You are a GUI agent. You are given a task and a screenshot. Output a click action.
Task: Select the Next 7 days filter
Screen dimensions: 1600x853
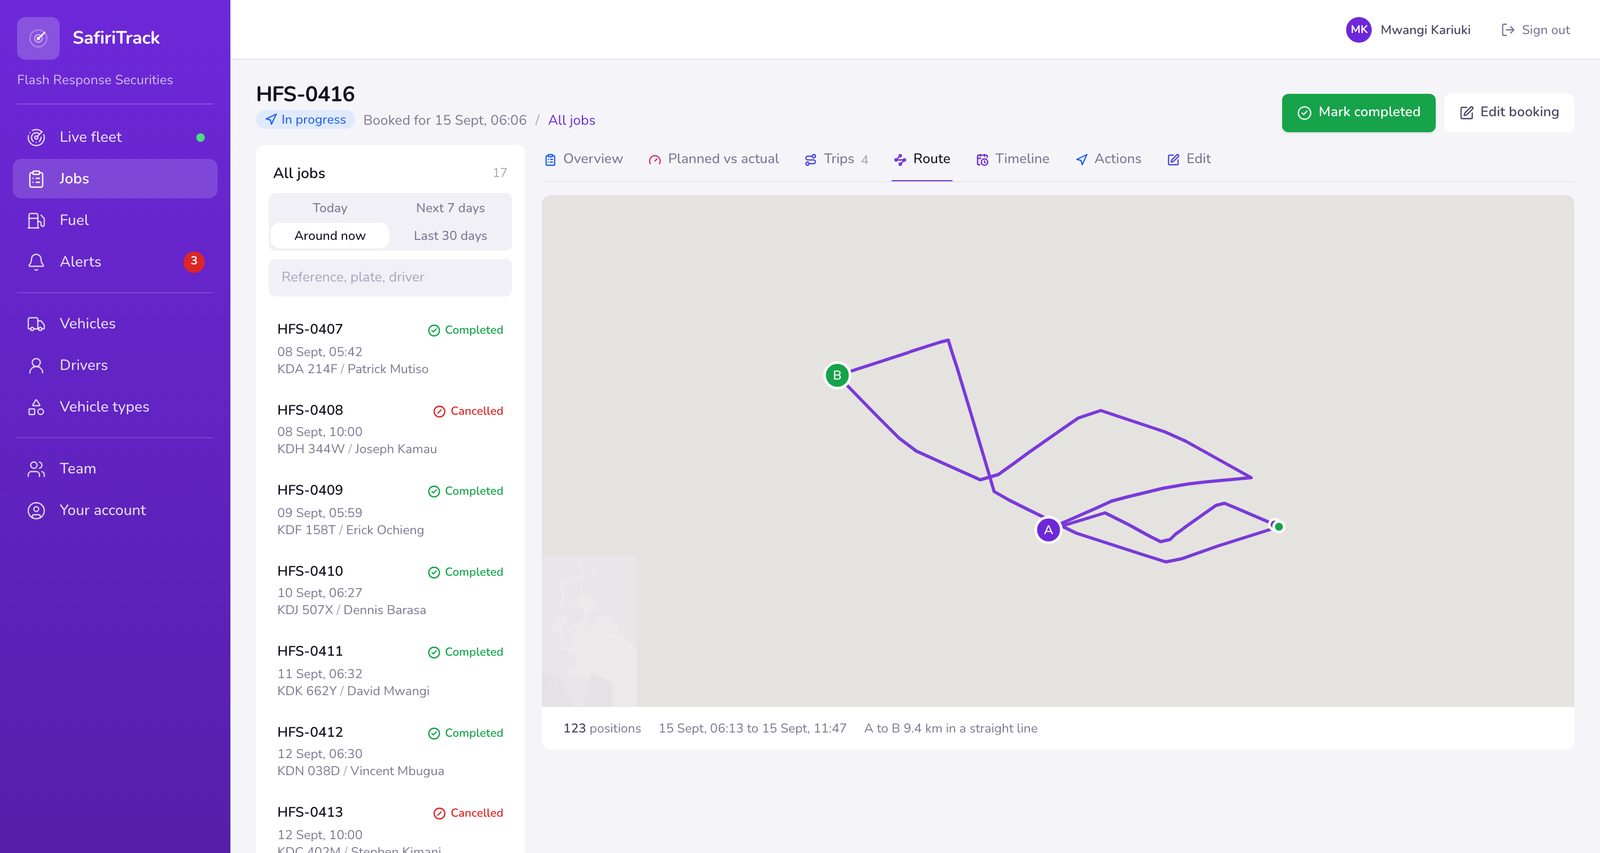click(450, 208)
